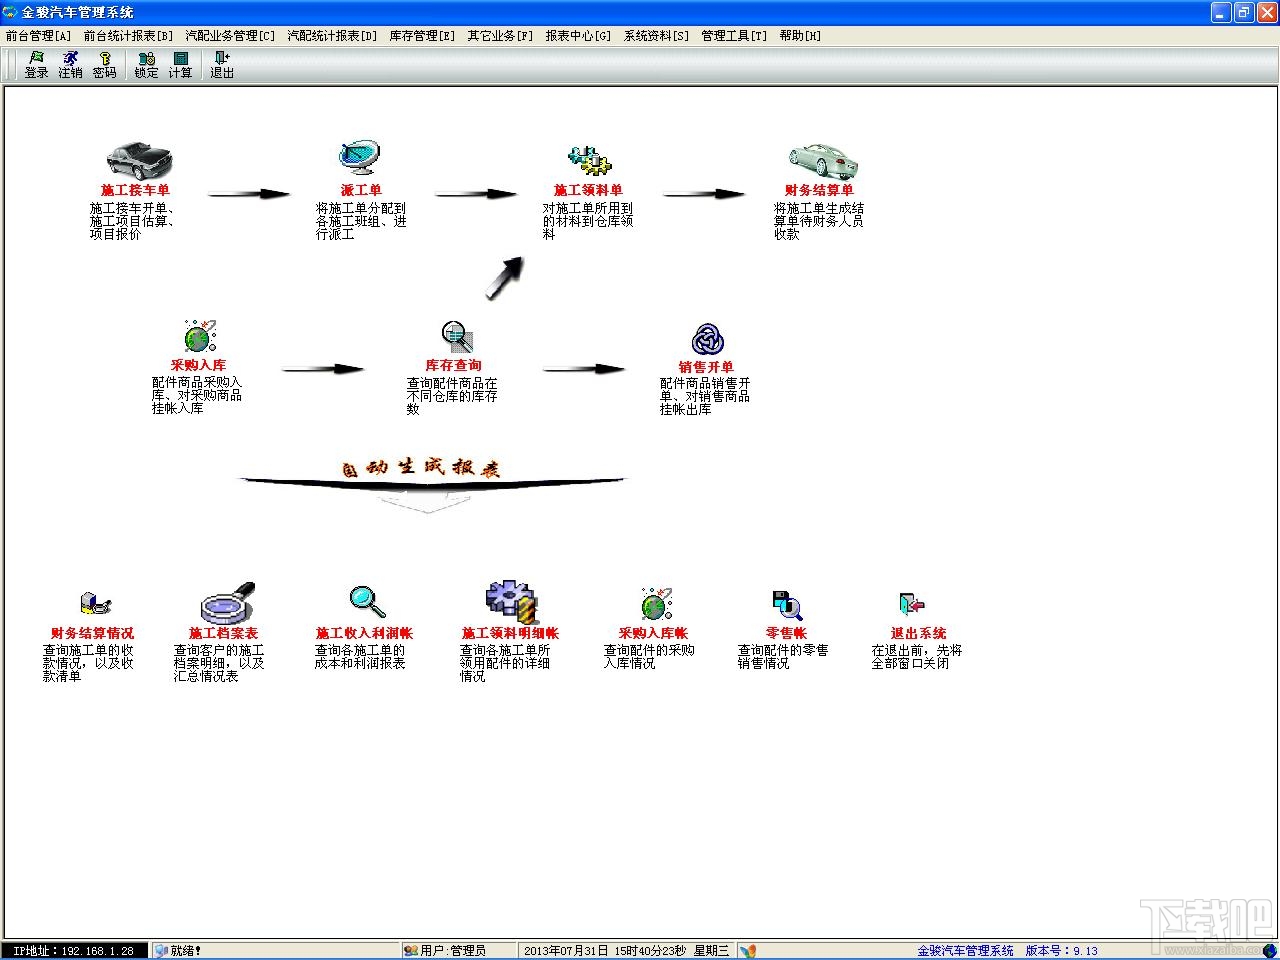The width and height of the screenshot is (1280, 960).
Task: Open the 前台管理[A] menu
Action: coord(39,35)
